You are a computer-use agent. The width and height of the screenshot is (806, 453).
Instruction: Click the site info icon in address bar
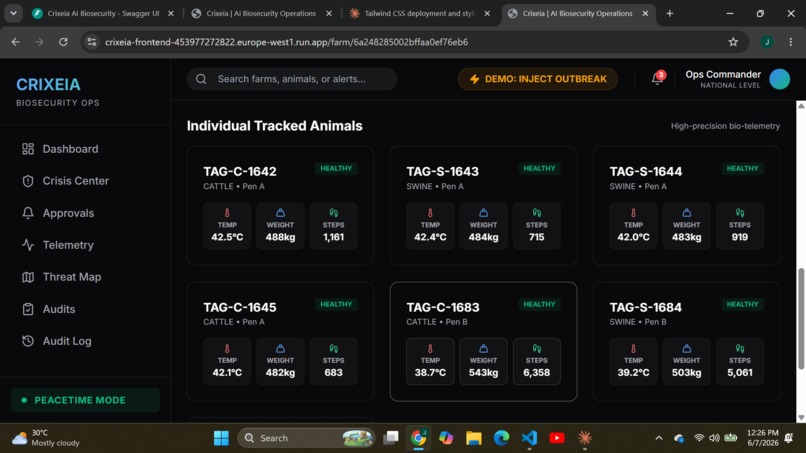point(92,42)
